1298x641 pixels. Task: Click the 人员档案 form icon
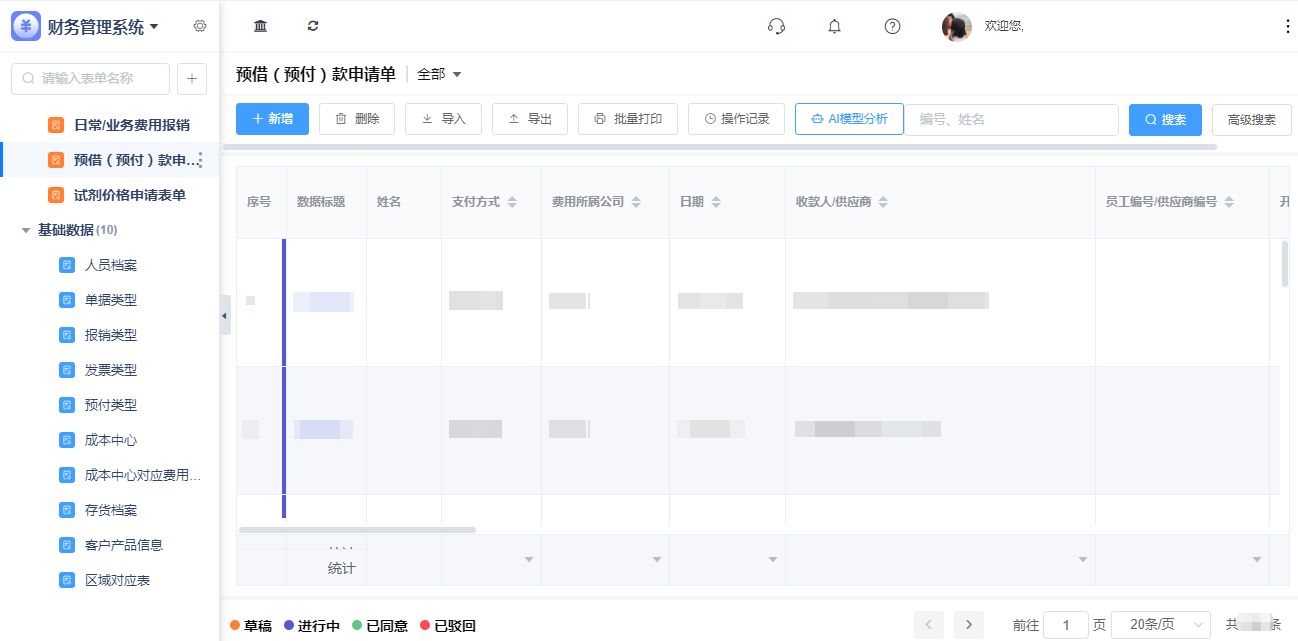coord(67,265)
